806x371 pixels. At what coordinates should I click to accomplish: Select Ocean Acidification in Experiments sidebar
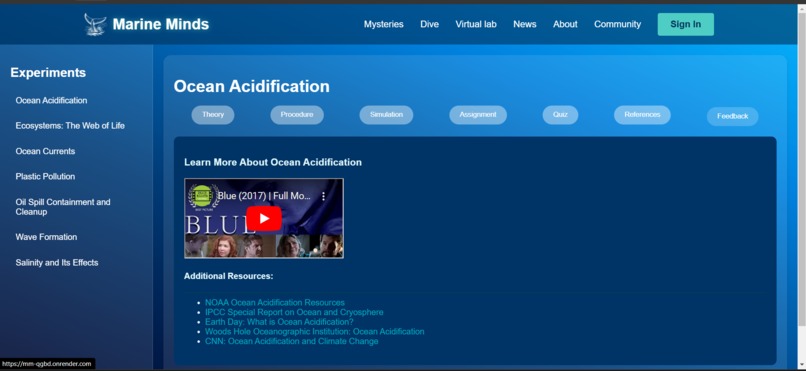click(x=51, y=100)
